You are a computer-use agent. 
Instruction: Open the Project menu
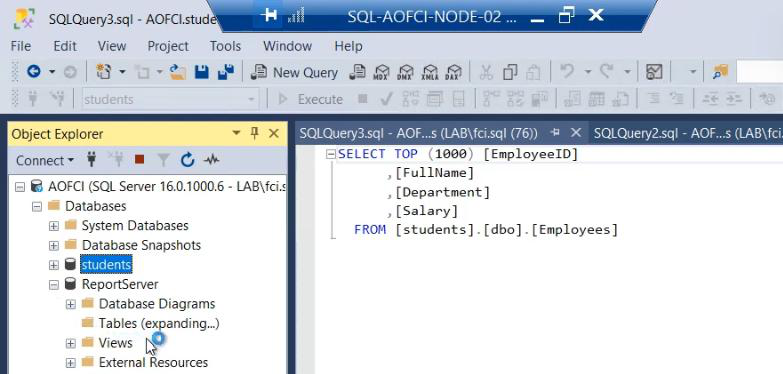click(168, 46)
